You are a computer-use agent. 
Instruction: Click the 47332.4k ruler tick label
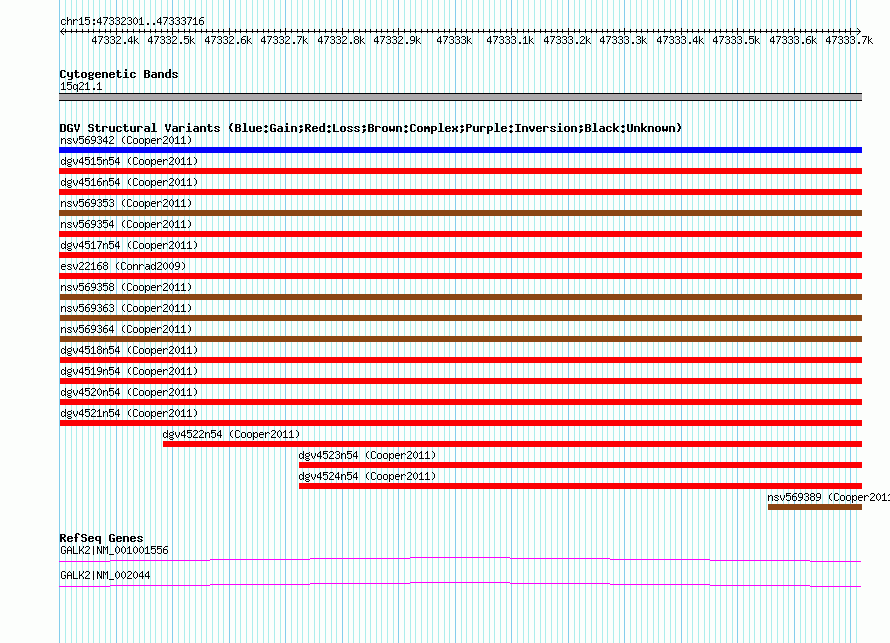pos(115,40)
